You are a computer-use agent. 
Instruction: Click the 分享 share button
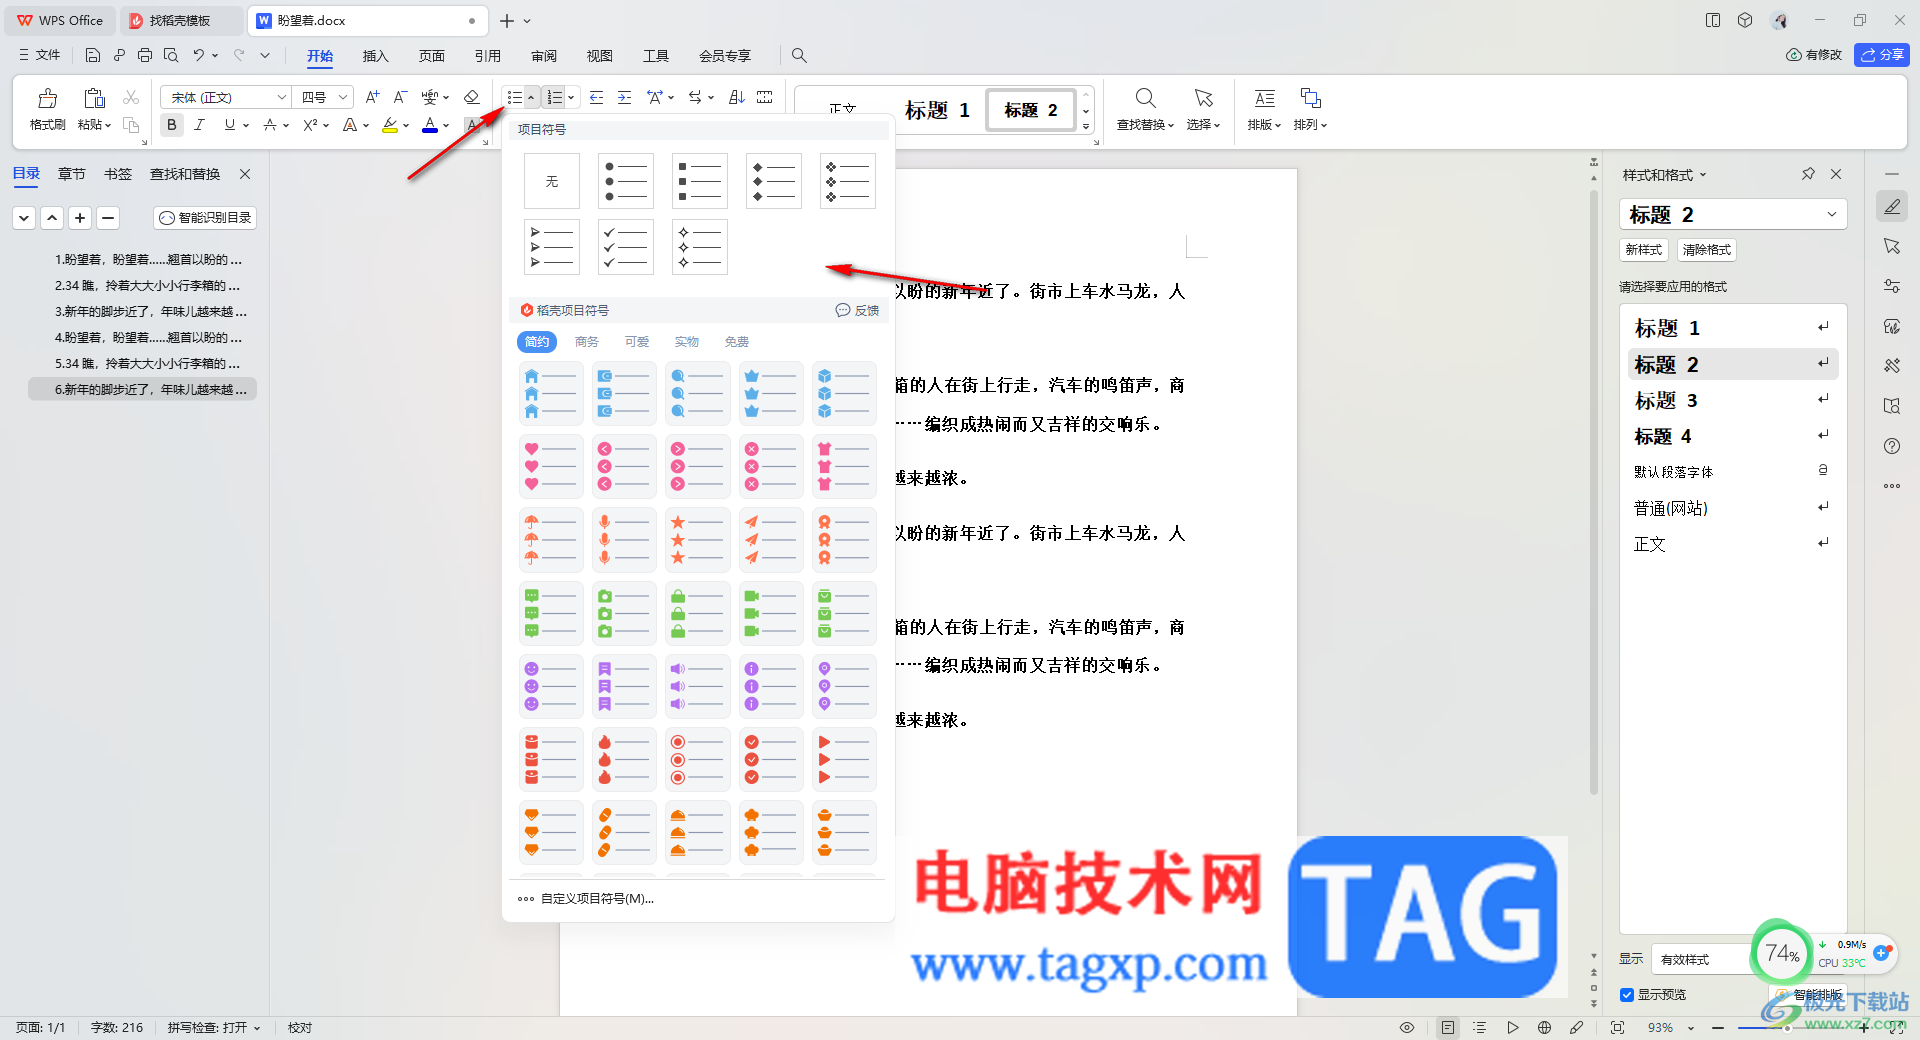point(1882,55)
